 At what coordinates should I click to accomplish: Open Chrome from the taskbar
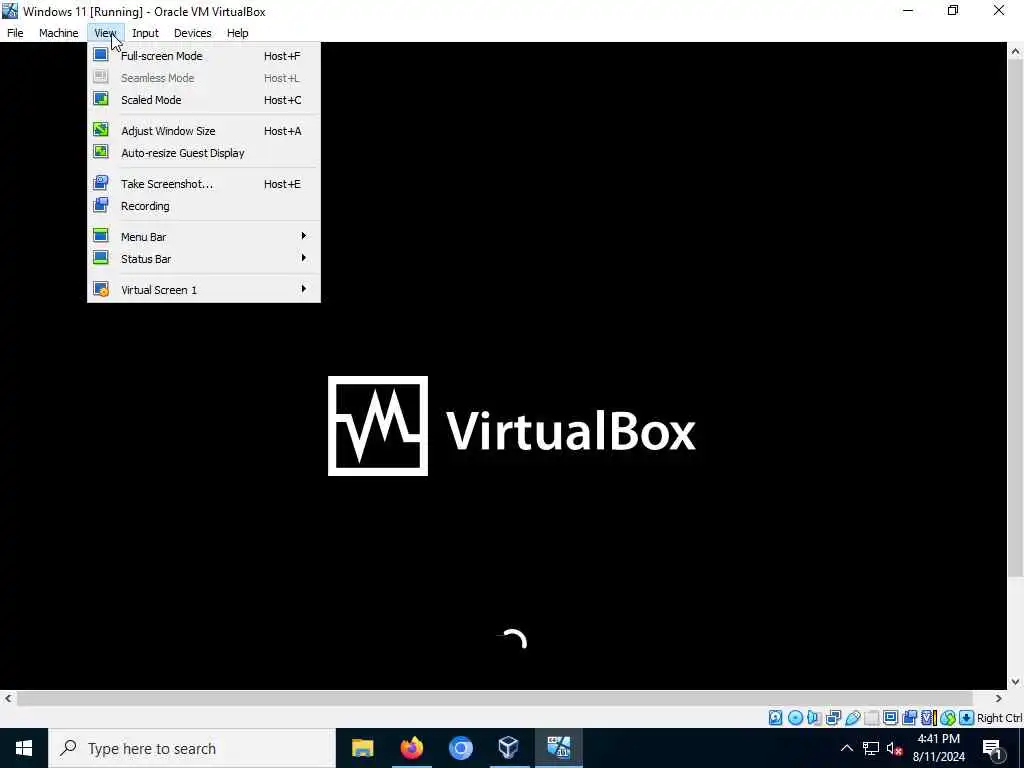click(460, 748)
